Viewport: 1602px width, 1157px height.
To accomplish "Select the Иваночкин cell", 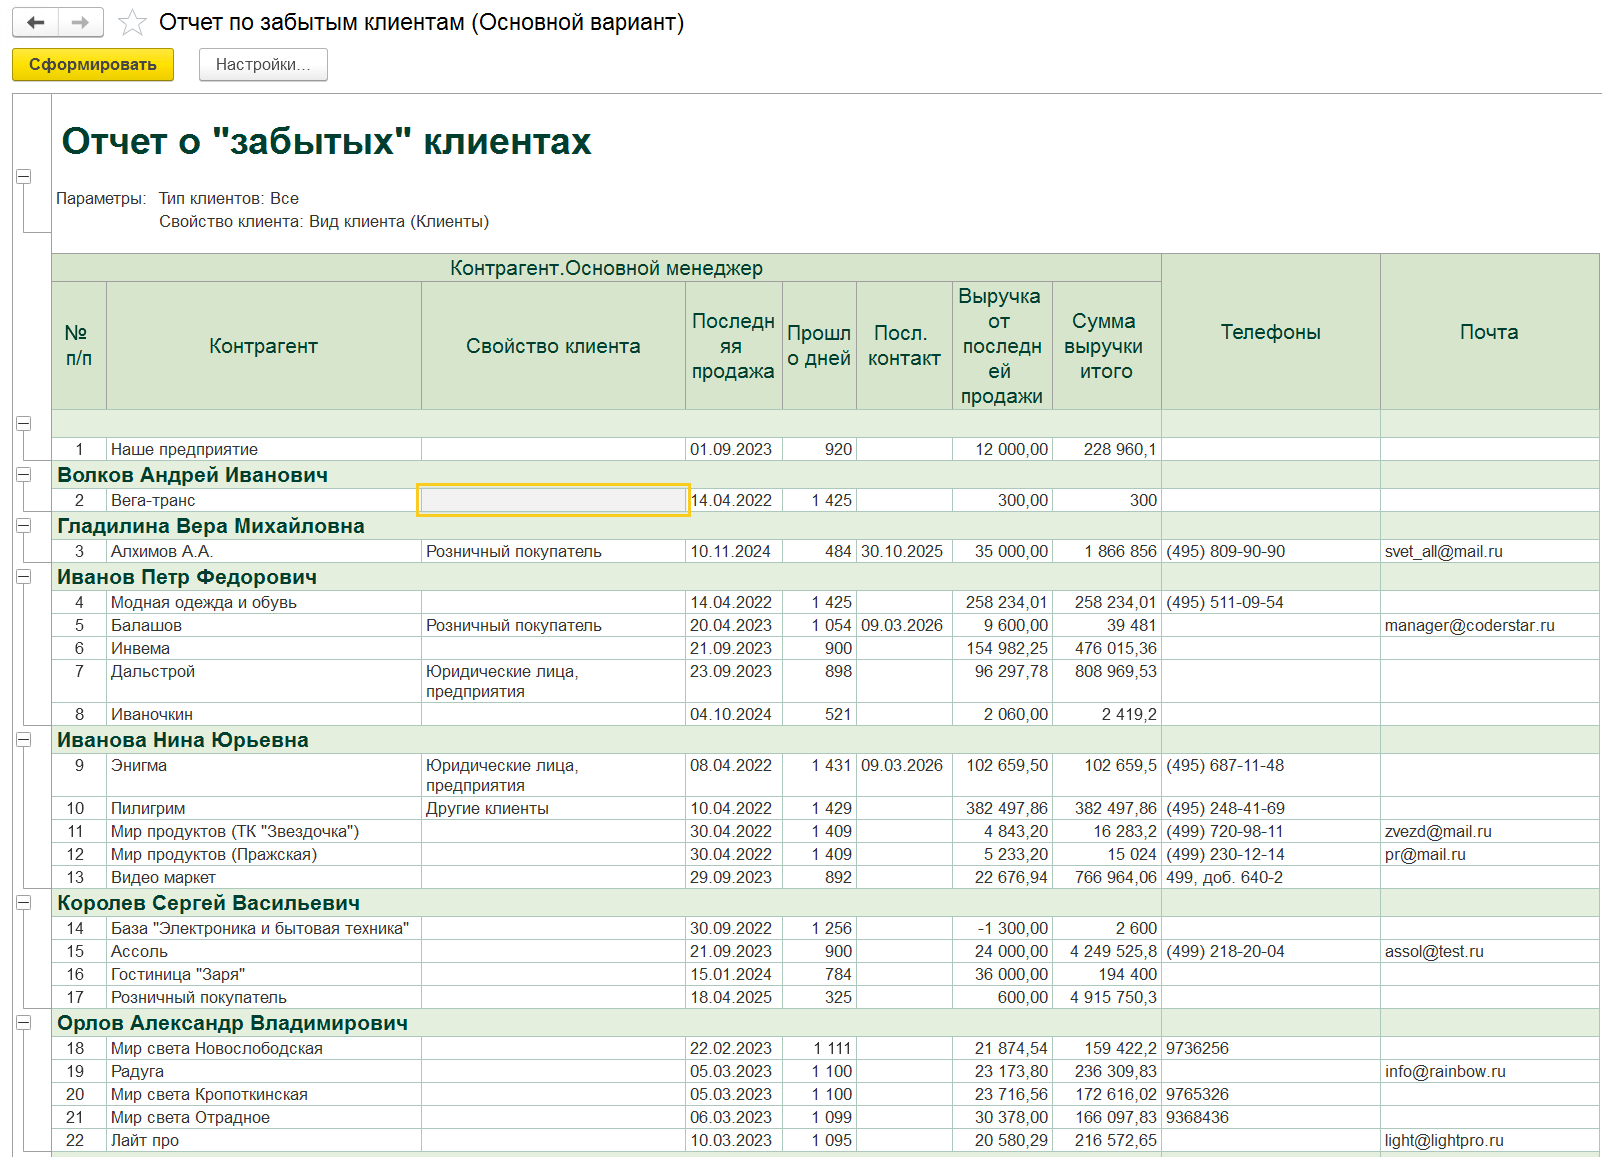I will point(263,714).
